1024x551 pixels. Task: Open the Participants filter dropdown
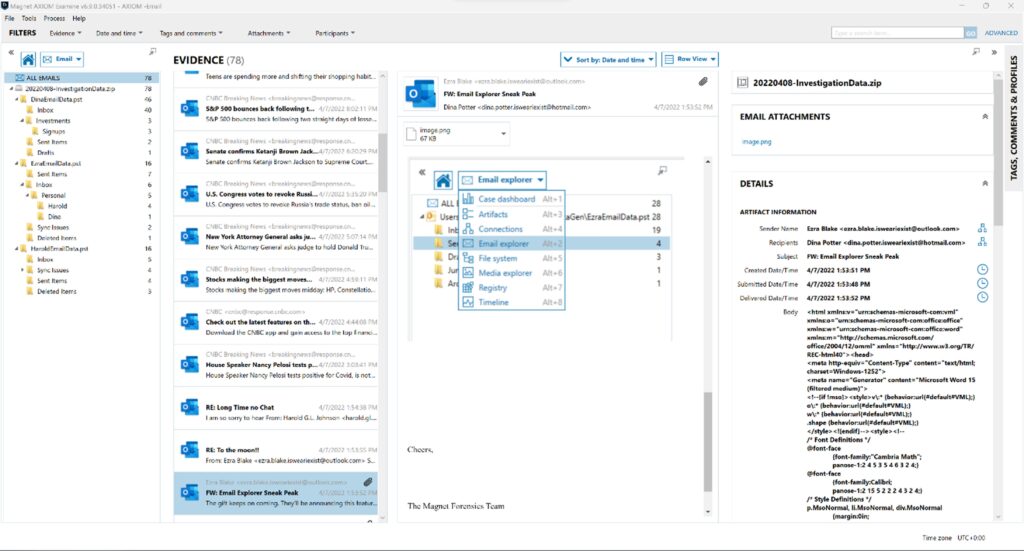point(335,33)
